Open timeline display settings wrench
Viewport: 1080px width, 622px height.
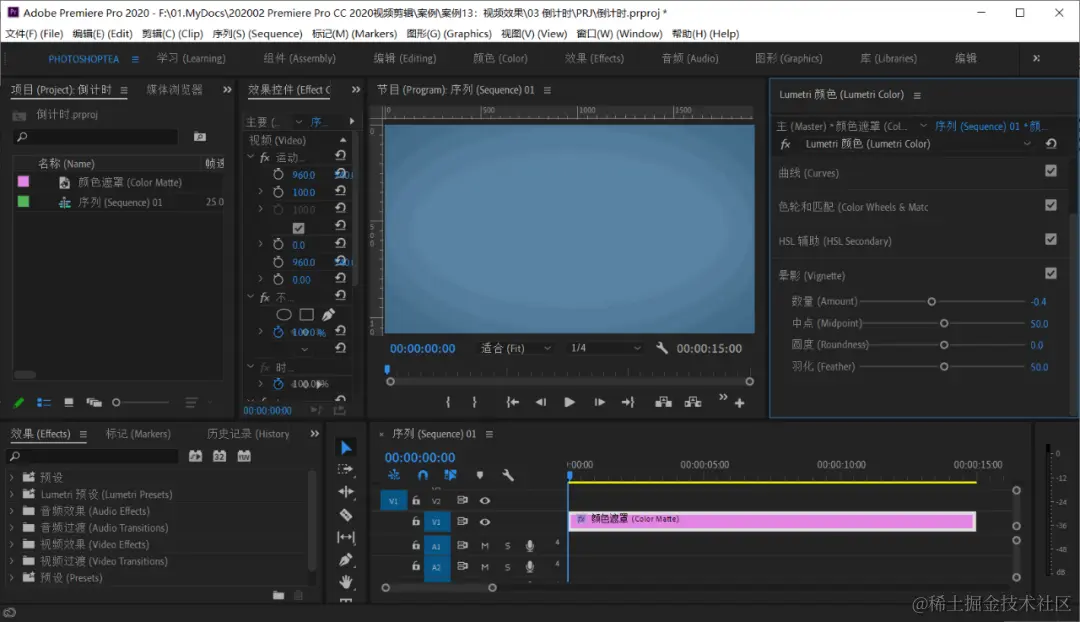(508, 475)
